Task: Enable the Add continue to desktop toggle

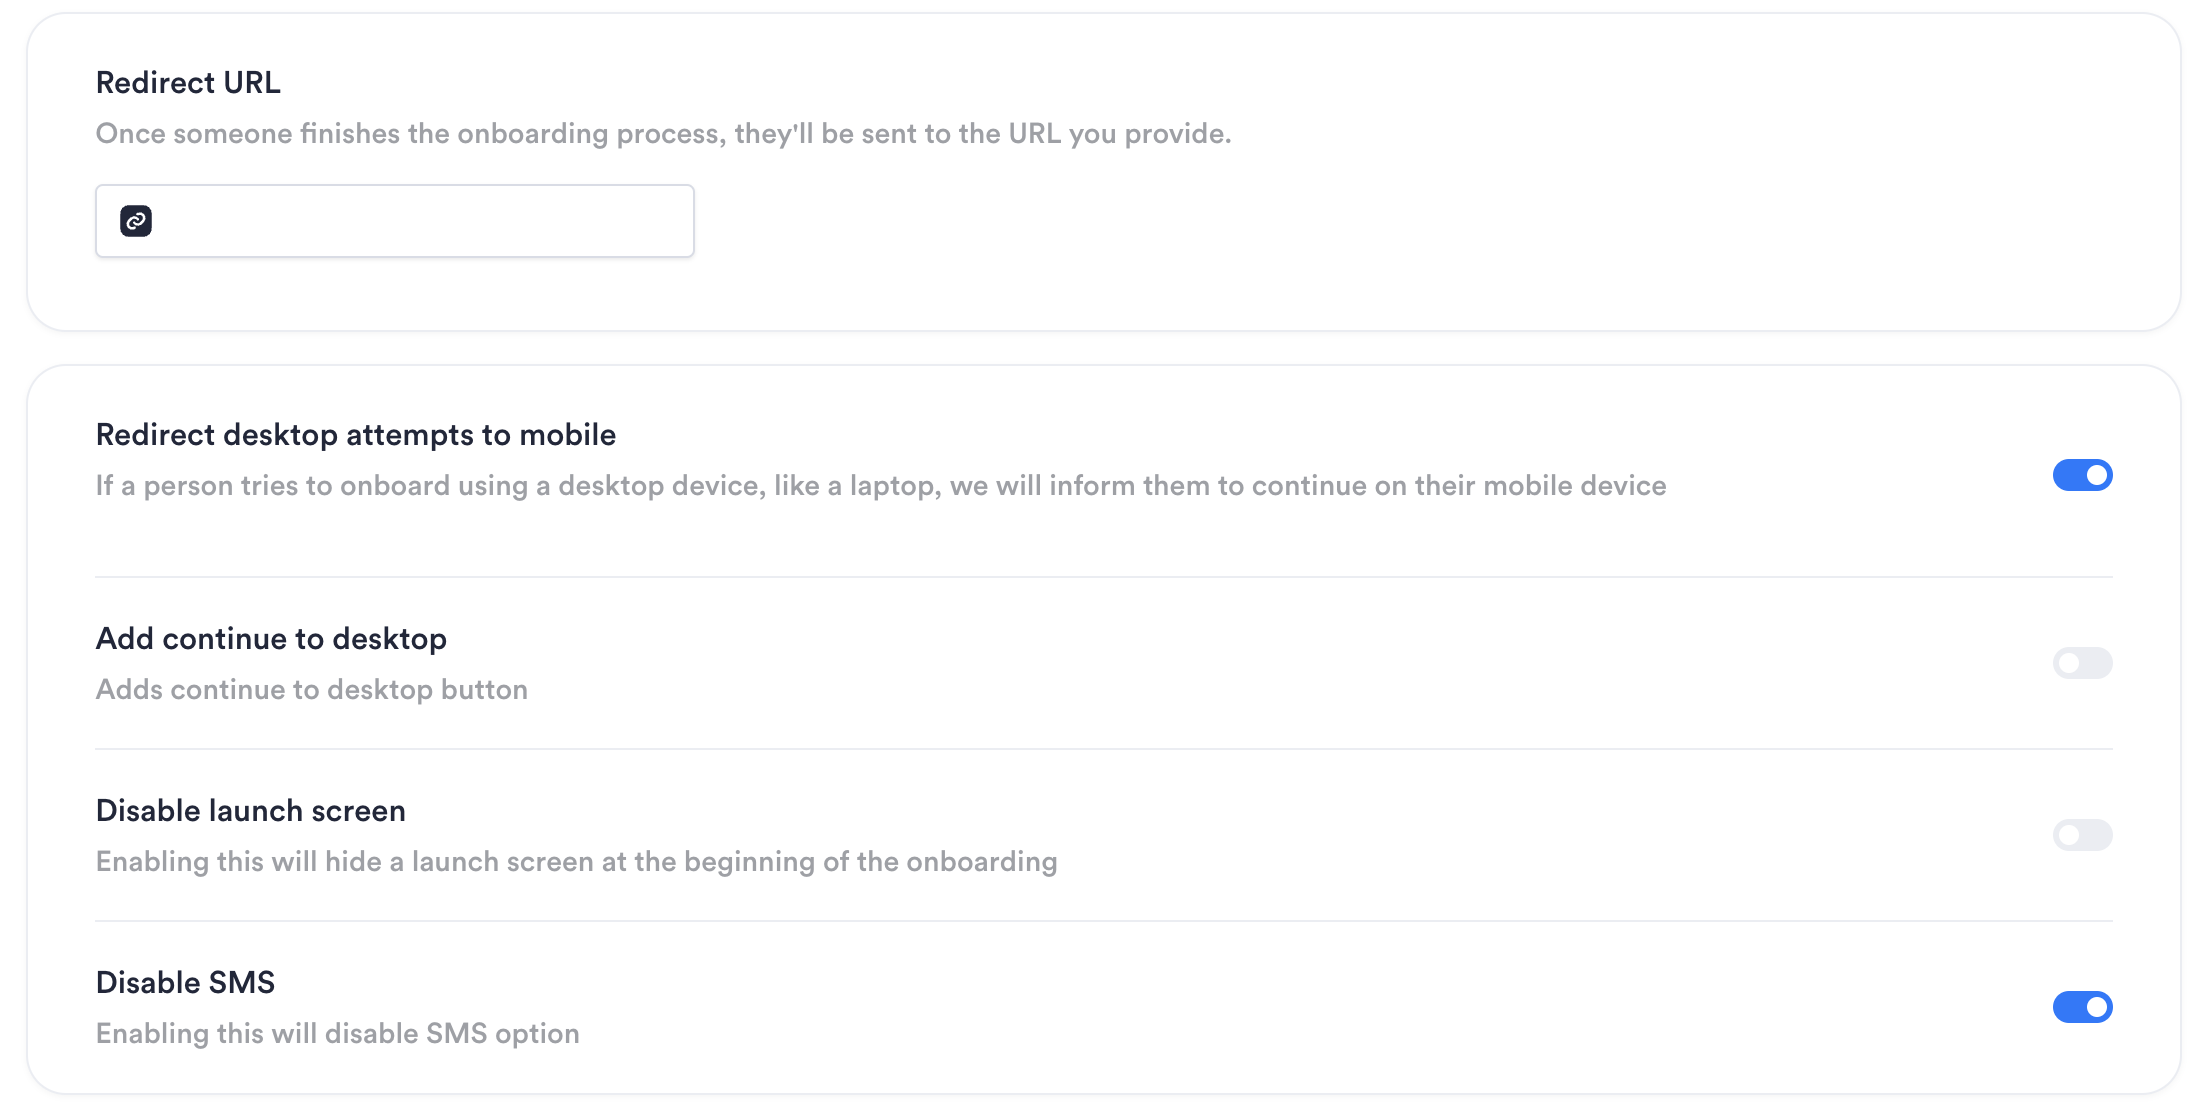Action: click(2082, 663)
